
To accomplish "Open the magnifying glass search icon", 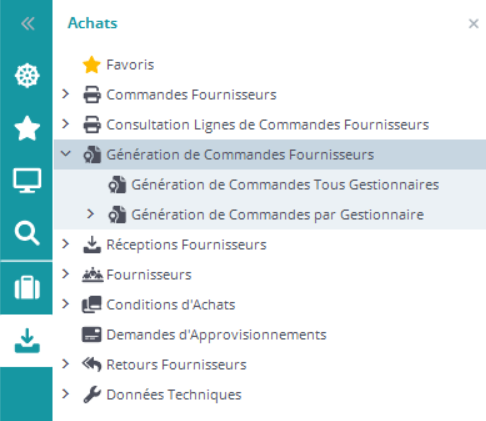I will tap(27, 233).
